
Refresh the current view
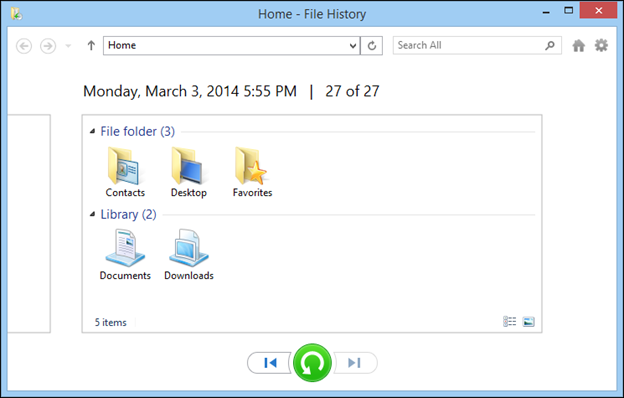[x=372, y=46]
